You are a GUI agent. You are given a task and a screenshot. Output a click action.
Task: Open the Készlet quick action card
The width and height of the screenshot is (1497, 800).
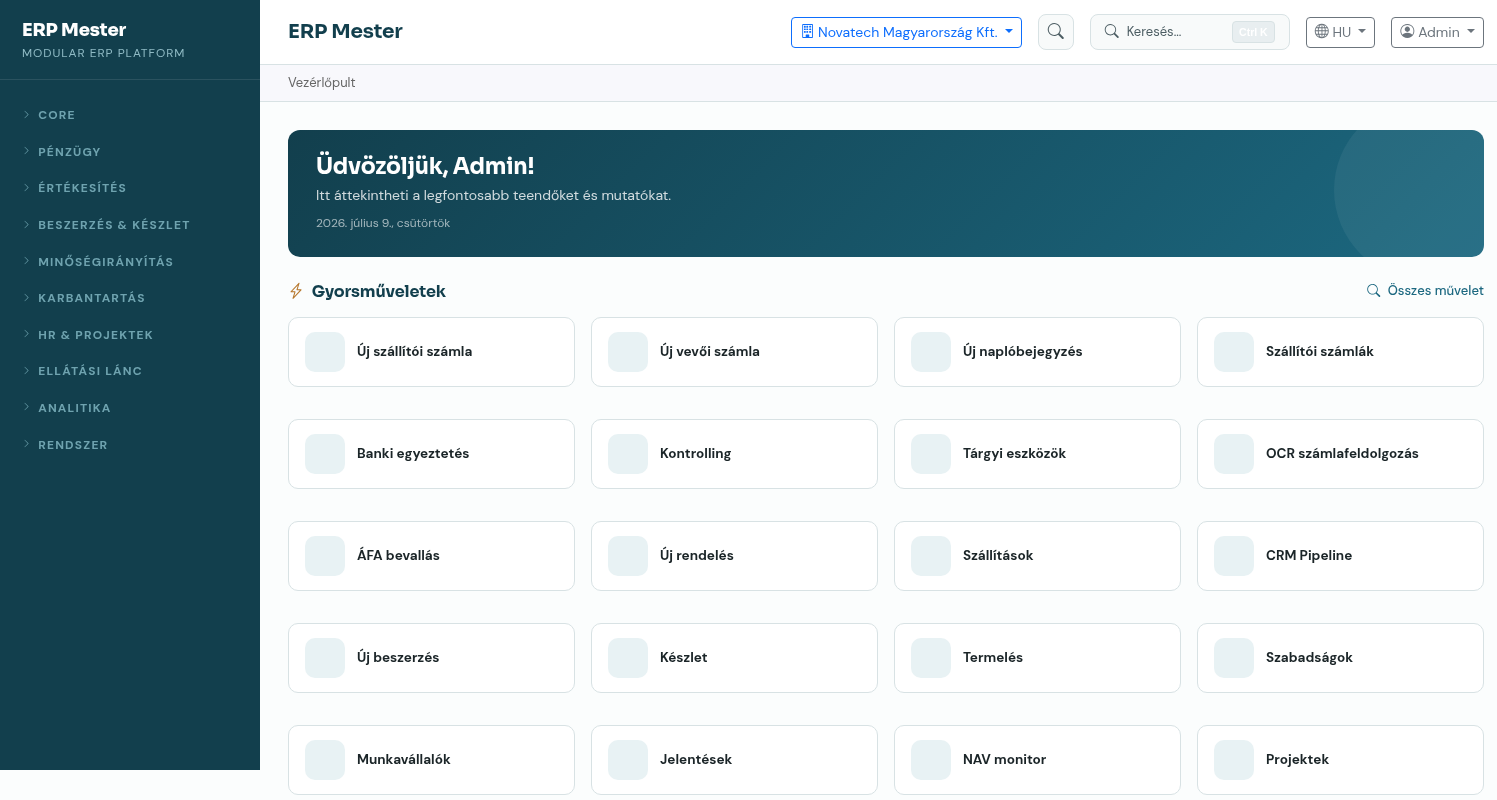[734, 658]
